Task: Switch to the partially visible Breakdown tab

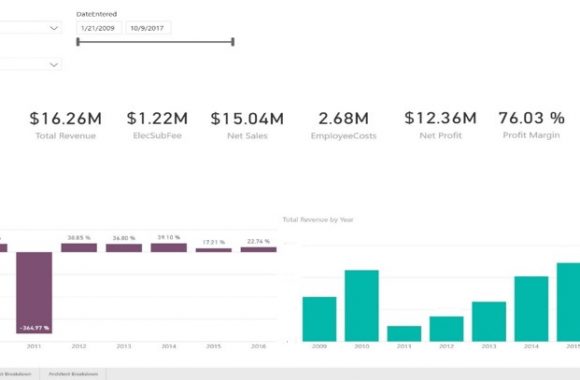Action: [x=16, y=374]
